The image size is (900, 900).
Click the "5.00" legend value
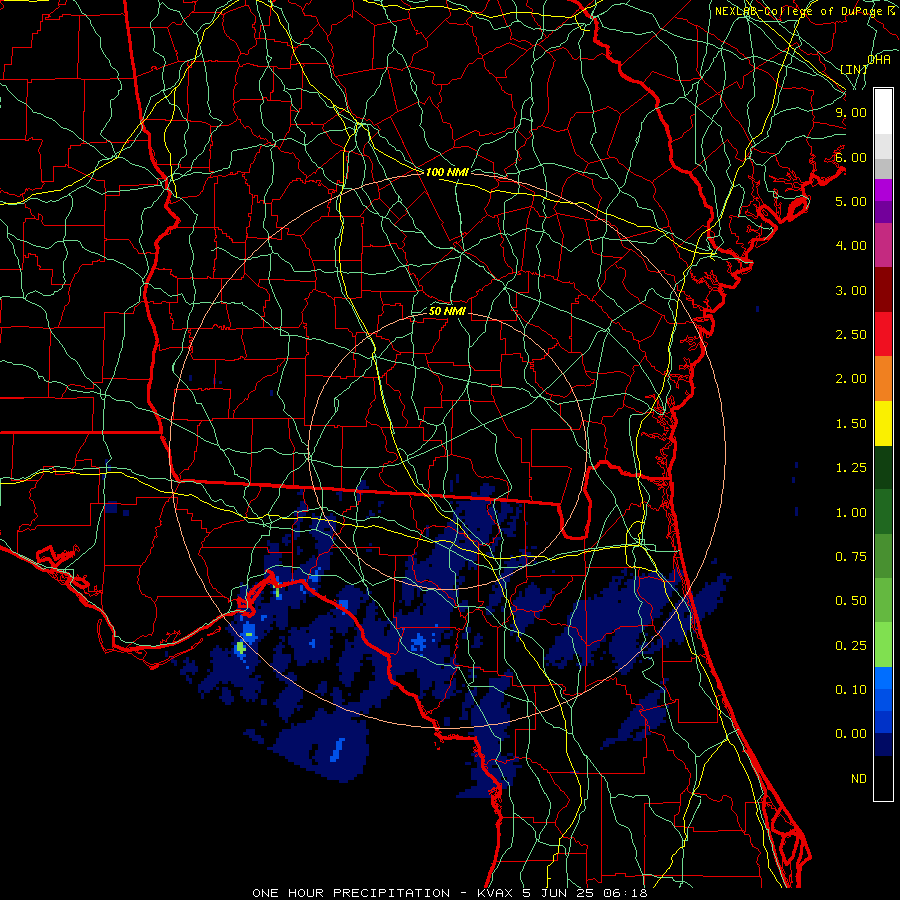click(x=851, y=201)
